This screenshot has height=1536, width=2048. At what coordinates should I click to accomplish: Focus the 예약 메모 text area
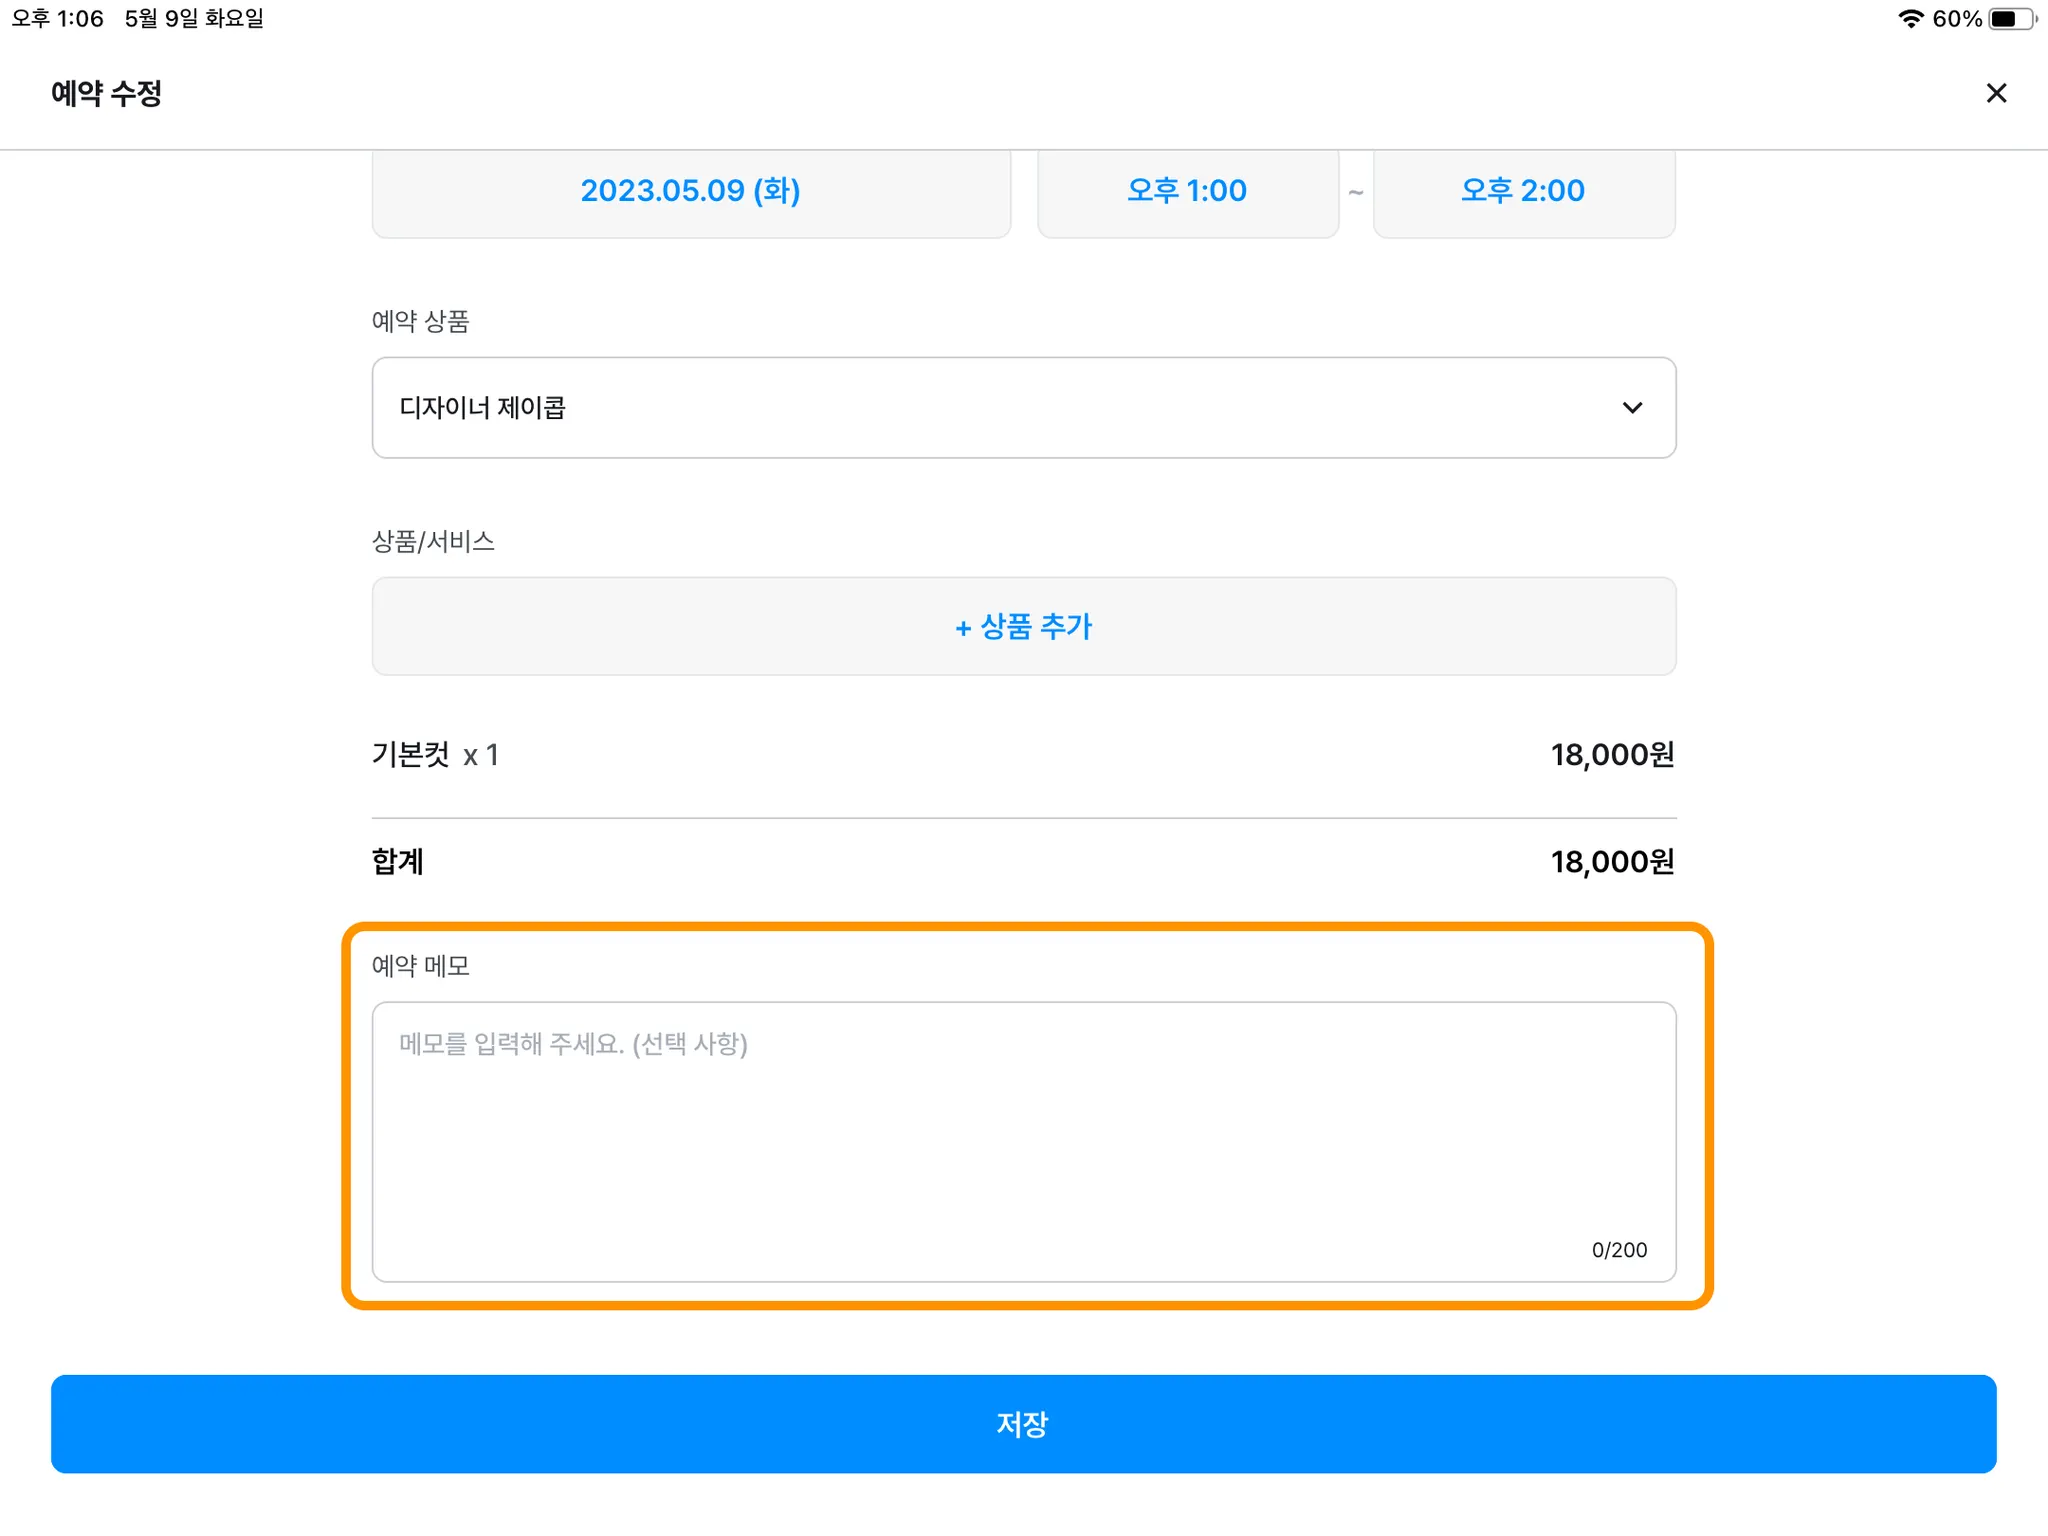(x=1024, y=1140)
